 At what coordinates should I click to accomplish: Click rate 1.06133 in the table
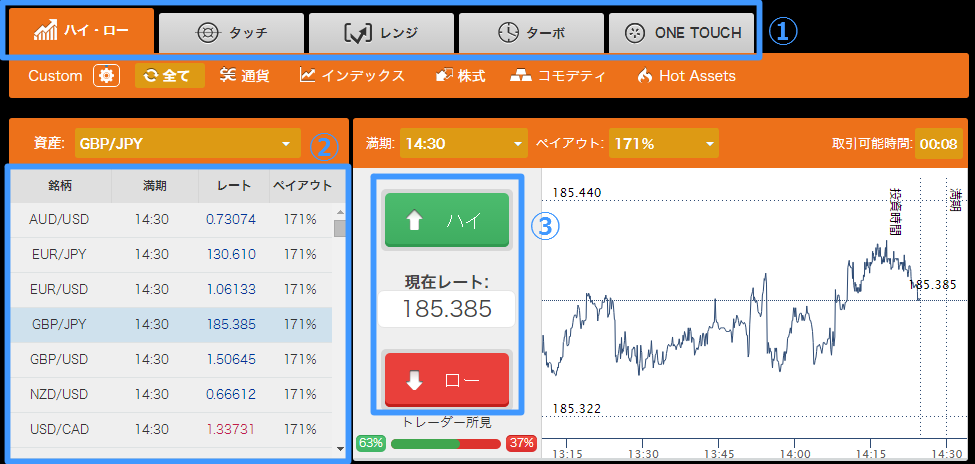click(x=231, y=289)
